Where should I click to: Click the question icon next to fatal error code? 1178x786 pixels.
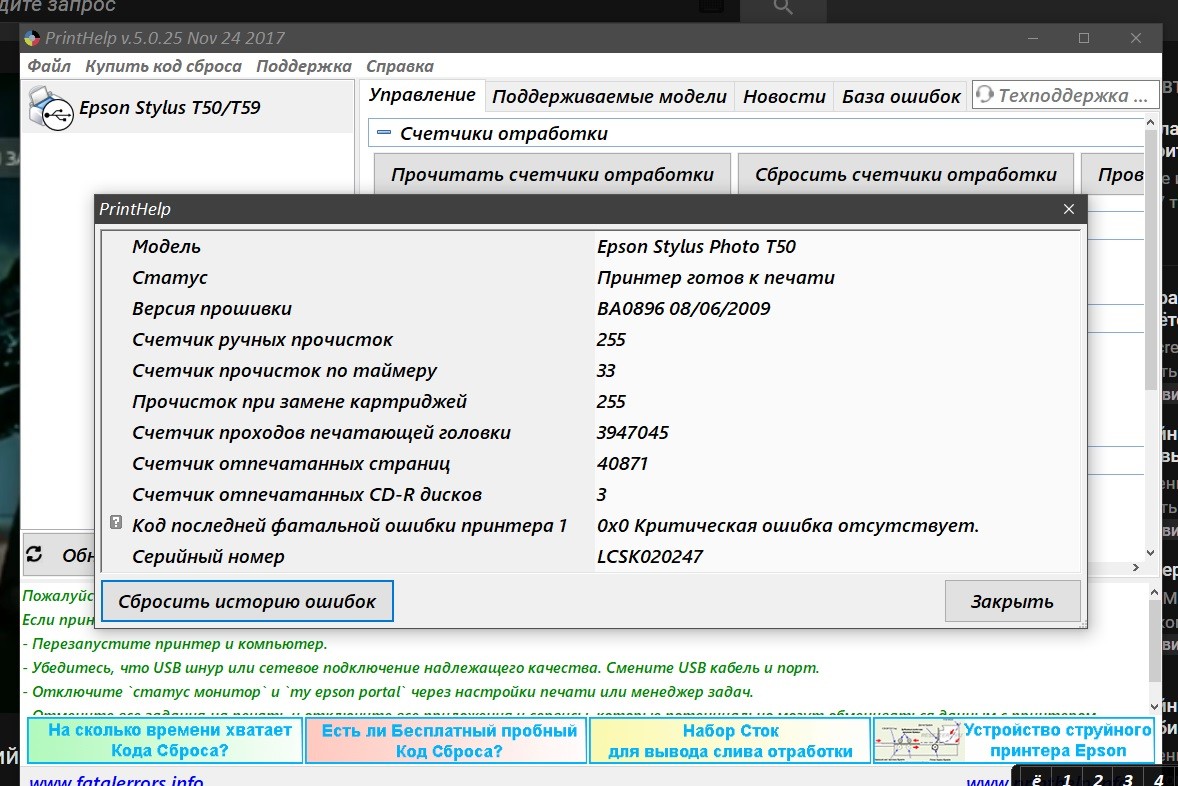coord(116,524)
